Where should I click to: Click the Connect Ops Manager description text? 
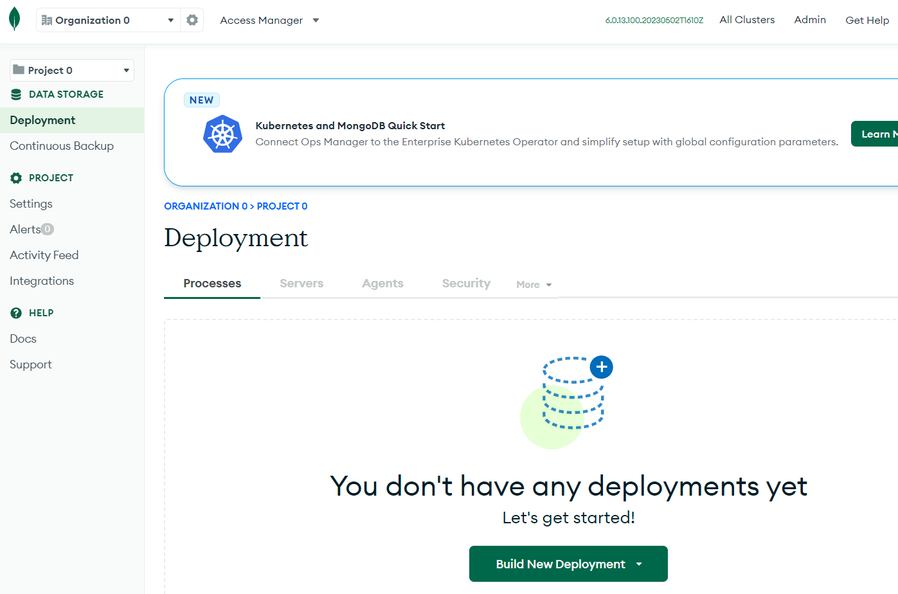[x=547, y=142]
